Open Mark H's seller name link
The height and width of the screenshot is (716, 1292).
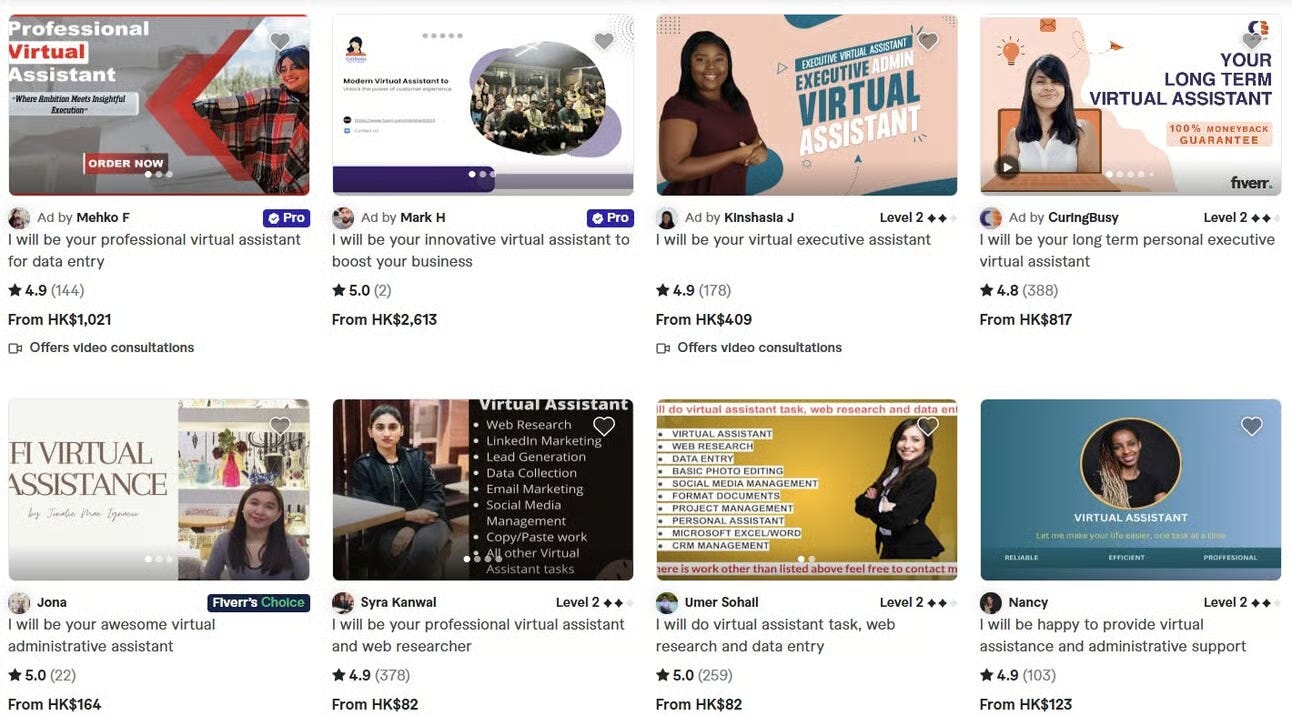coord(423,217)
